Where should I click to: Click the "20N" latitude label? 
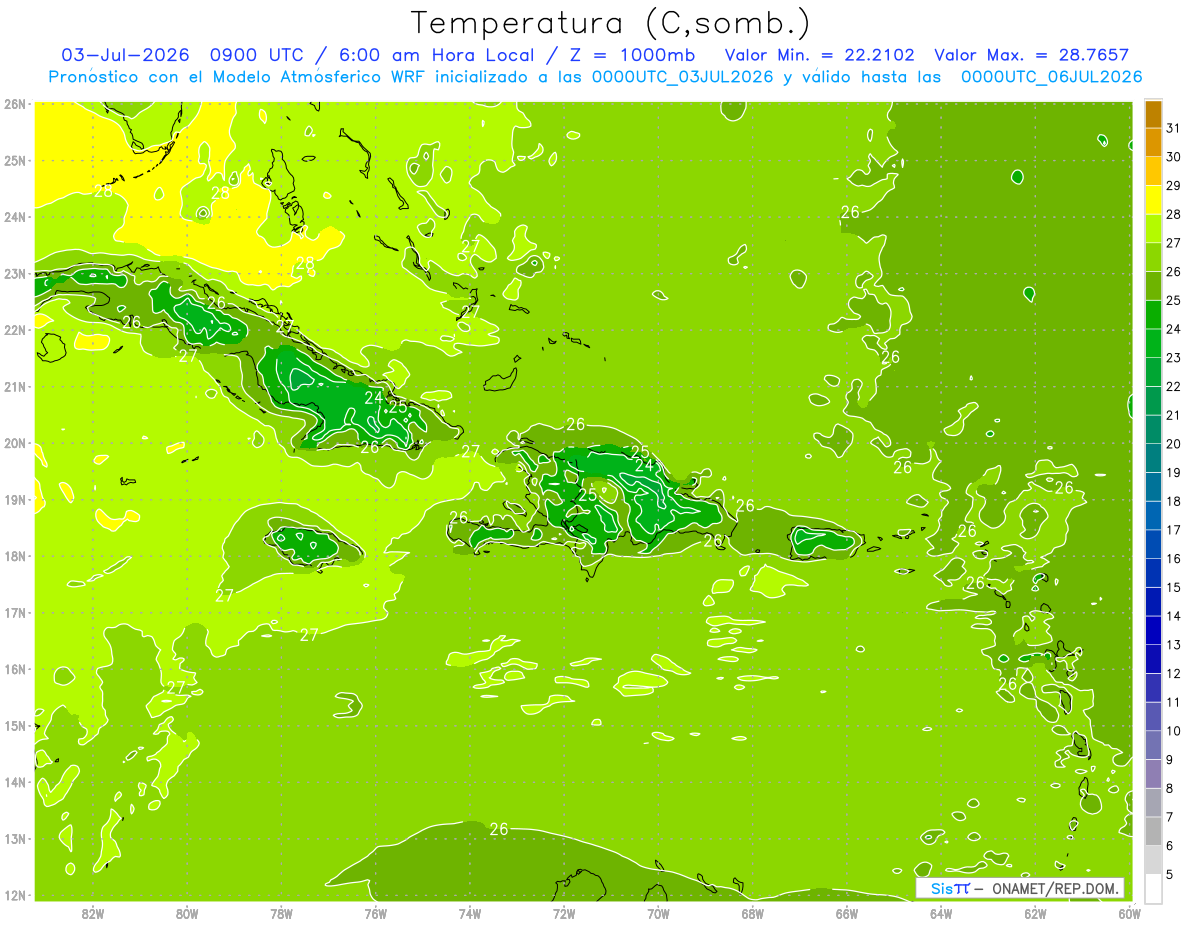pyautogui.click(x=14, y=443)
